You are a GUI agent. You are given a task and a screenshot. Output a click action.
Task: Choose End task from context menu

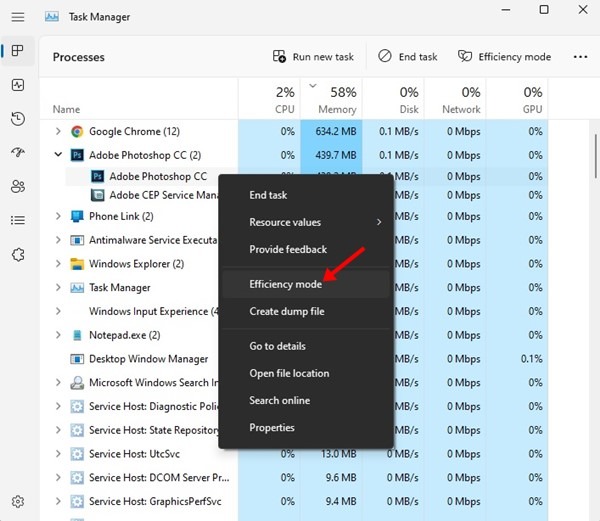coord(268,195)
